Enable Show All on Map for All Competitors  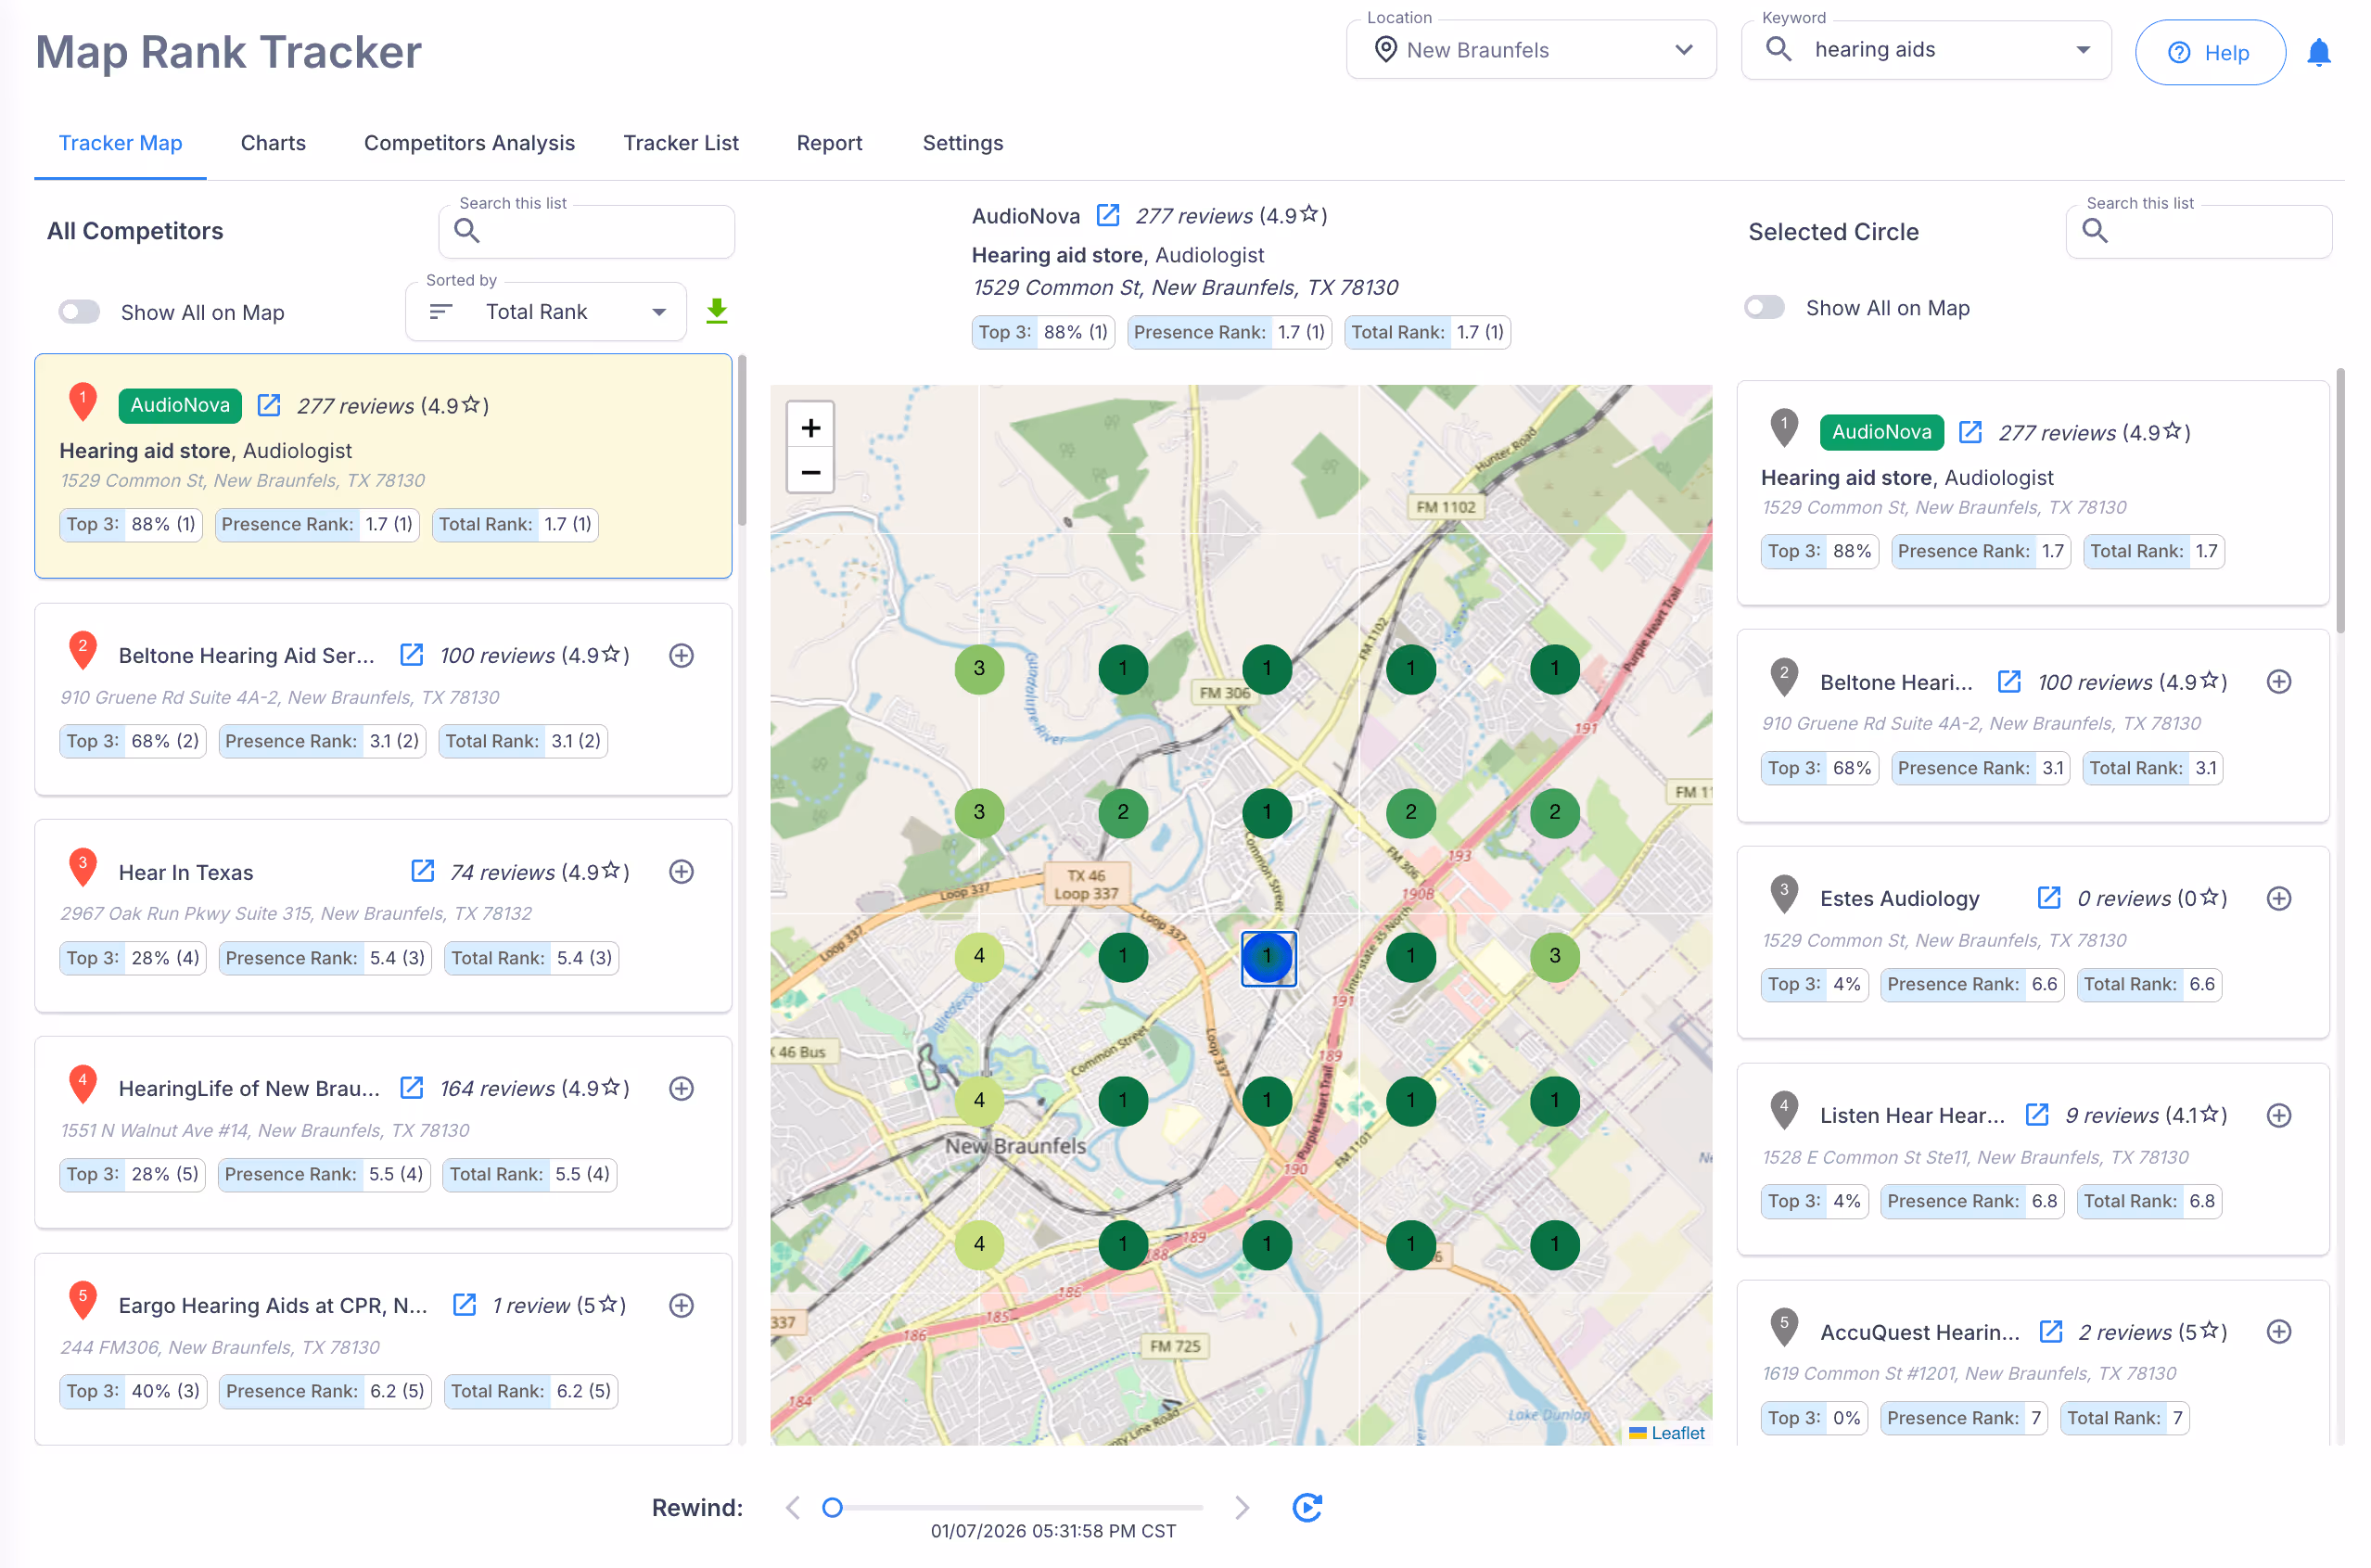[79, 311]
